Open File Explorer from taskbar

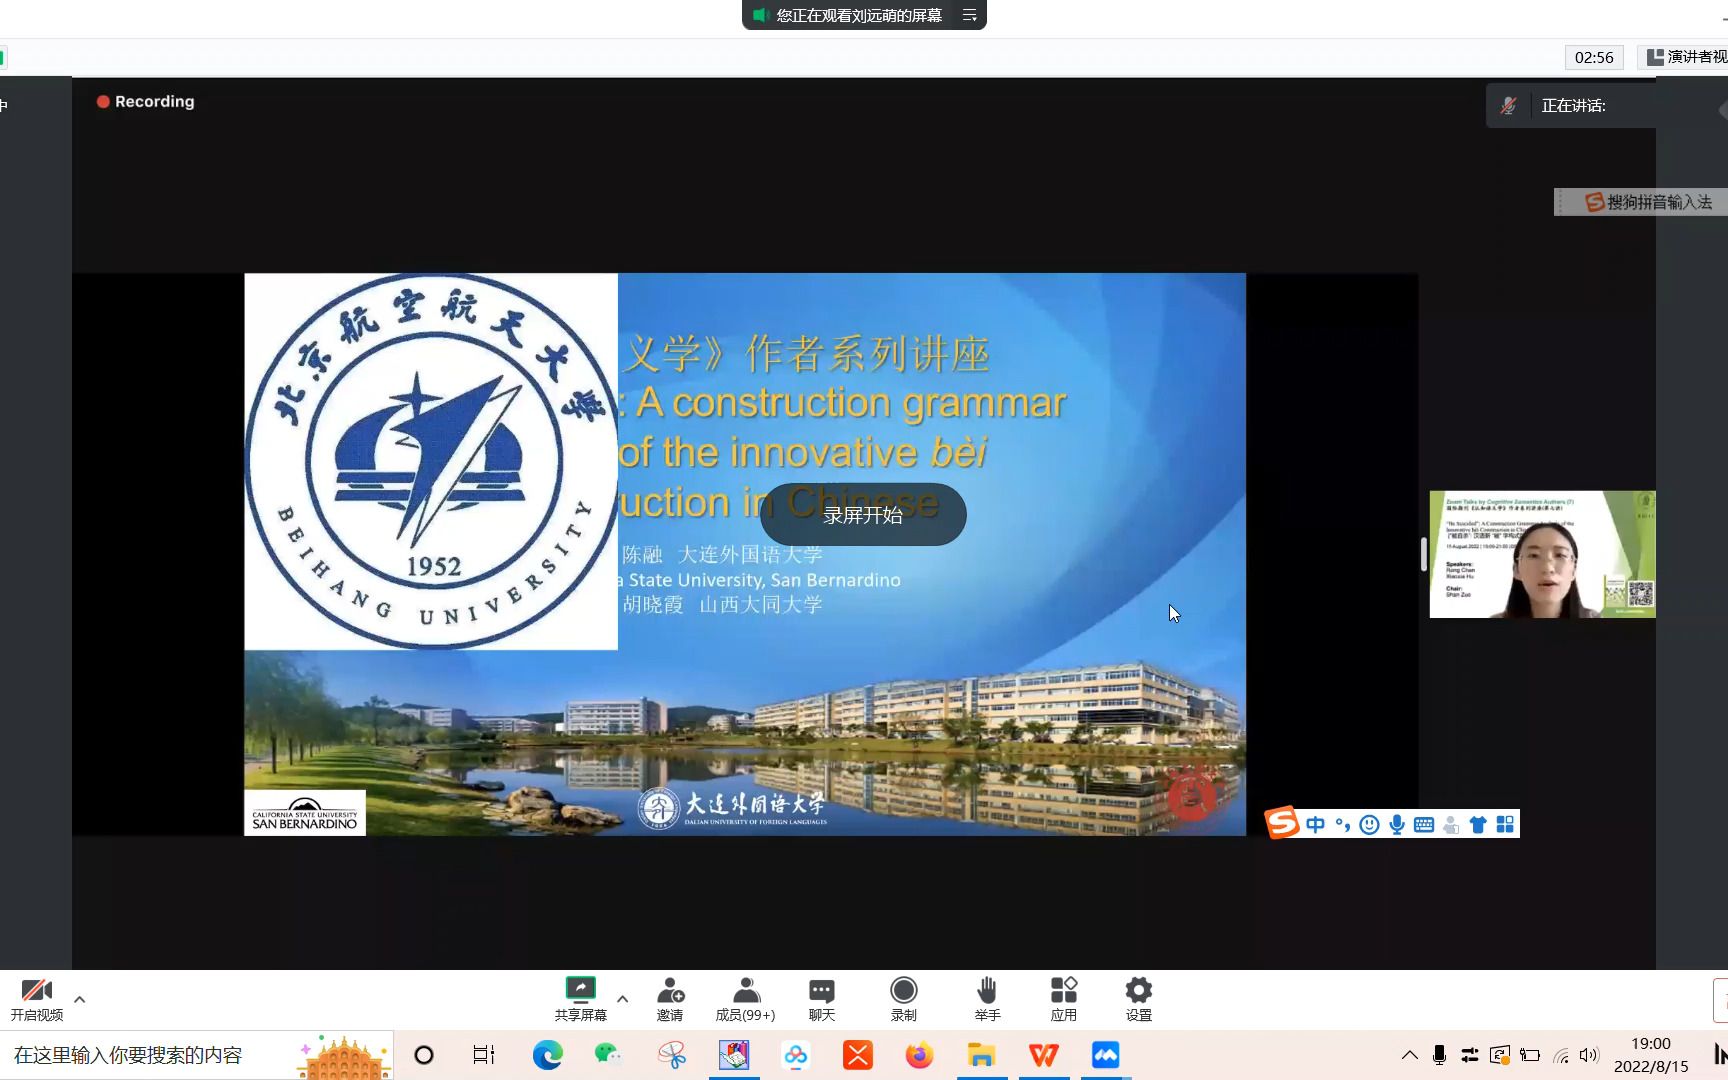tap(981, 1055)
